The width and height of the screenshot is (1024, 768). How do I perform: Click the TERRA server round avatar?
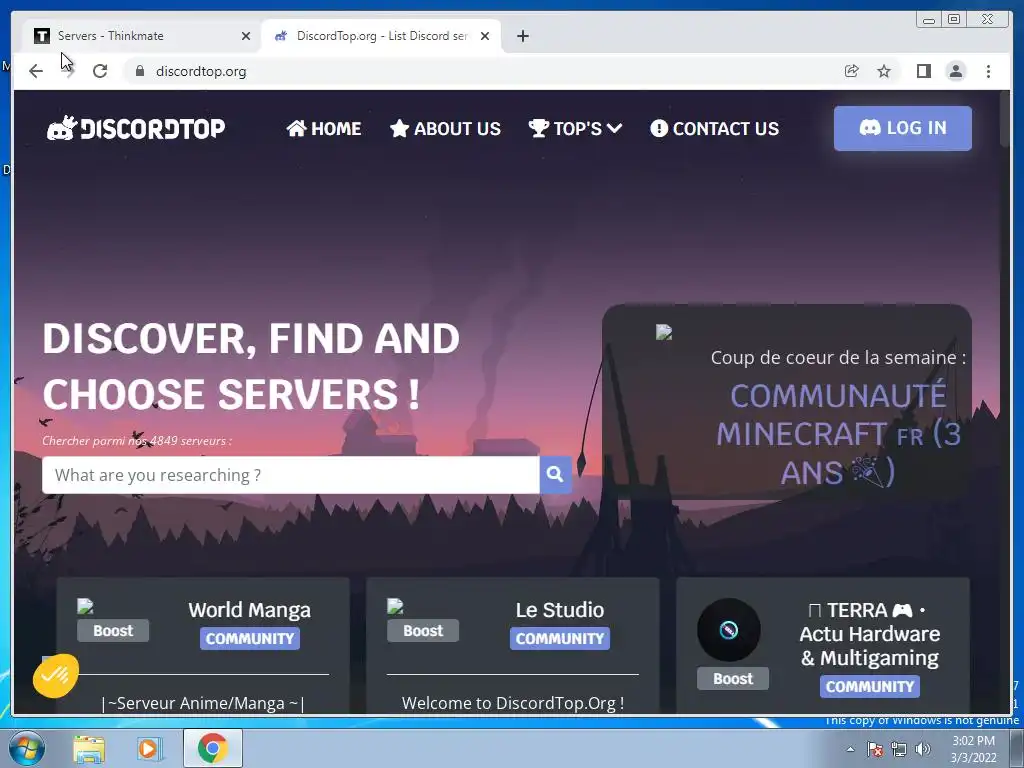(x=729, y=630)
